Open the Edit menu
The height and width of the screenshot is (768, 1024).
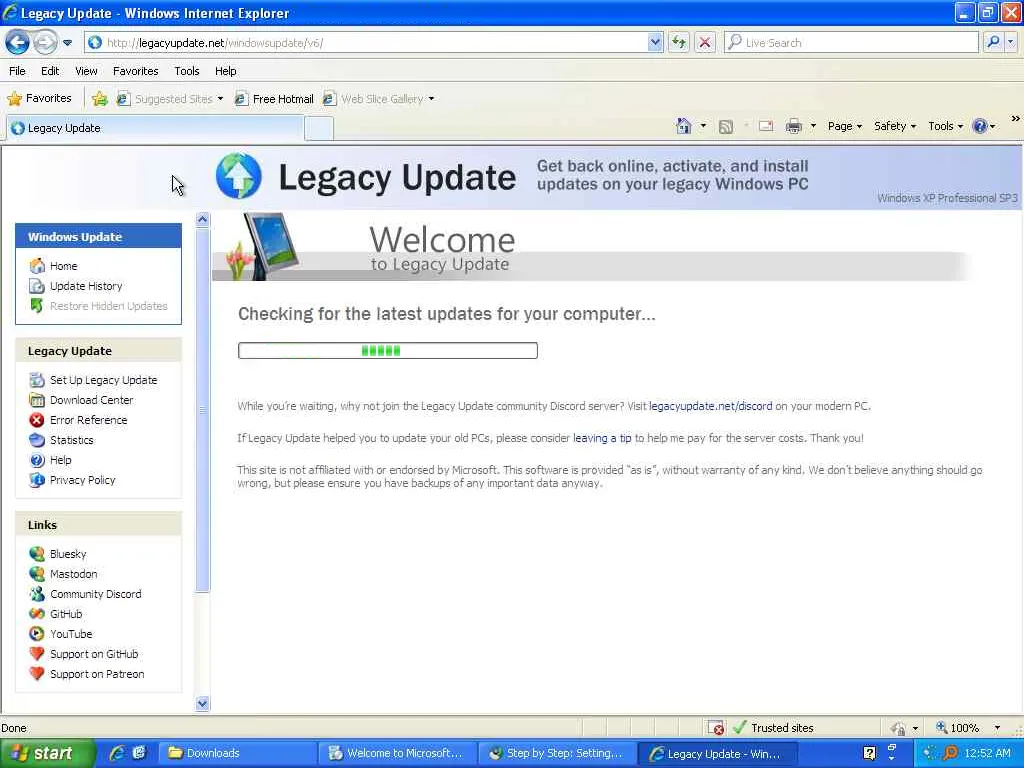50,71
